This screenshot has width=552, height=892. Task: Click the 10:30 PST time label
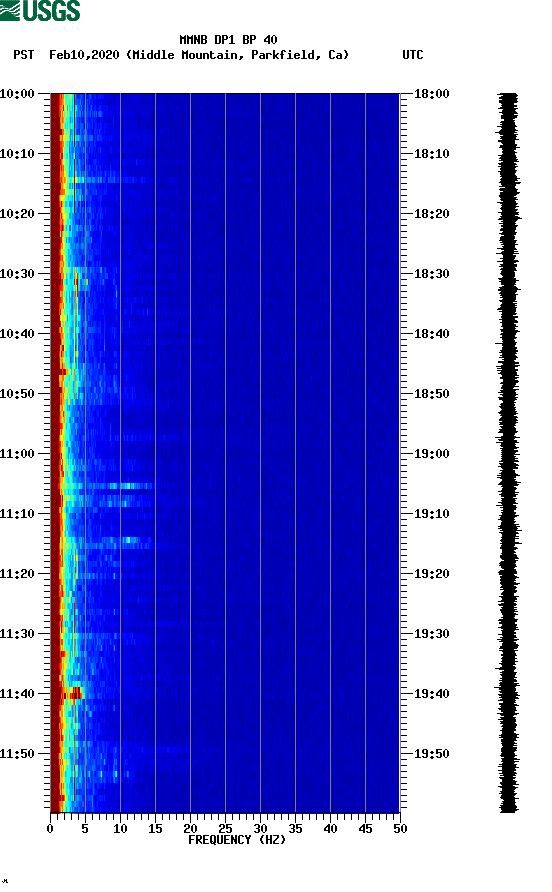pos(17,274)
